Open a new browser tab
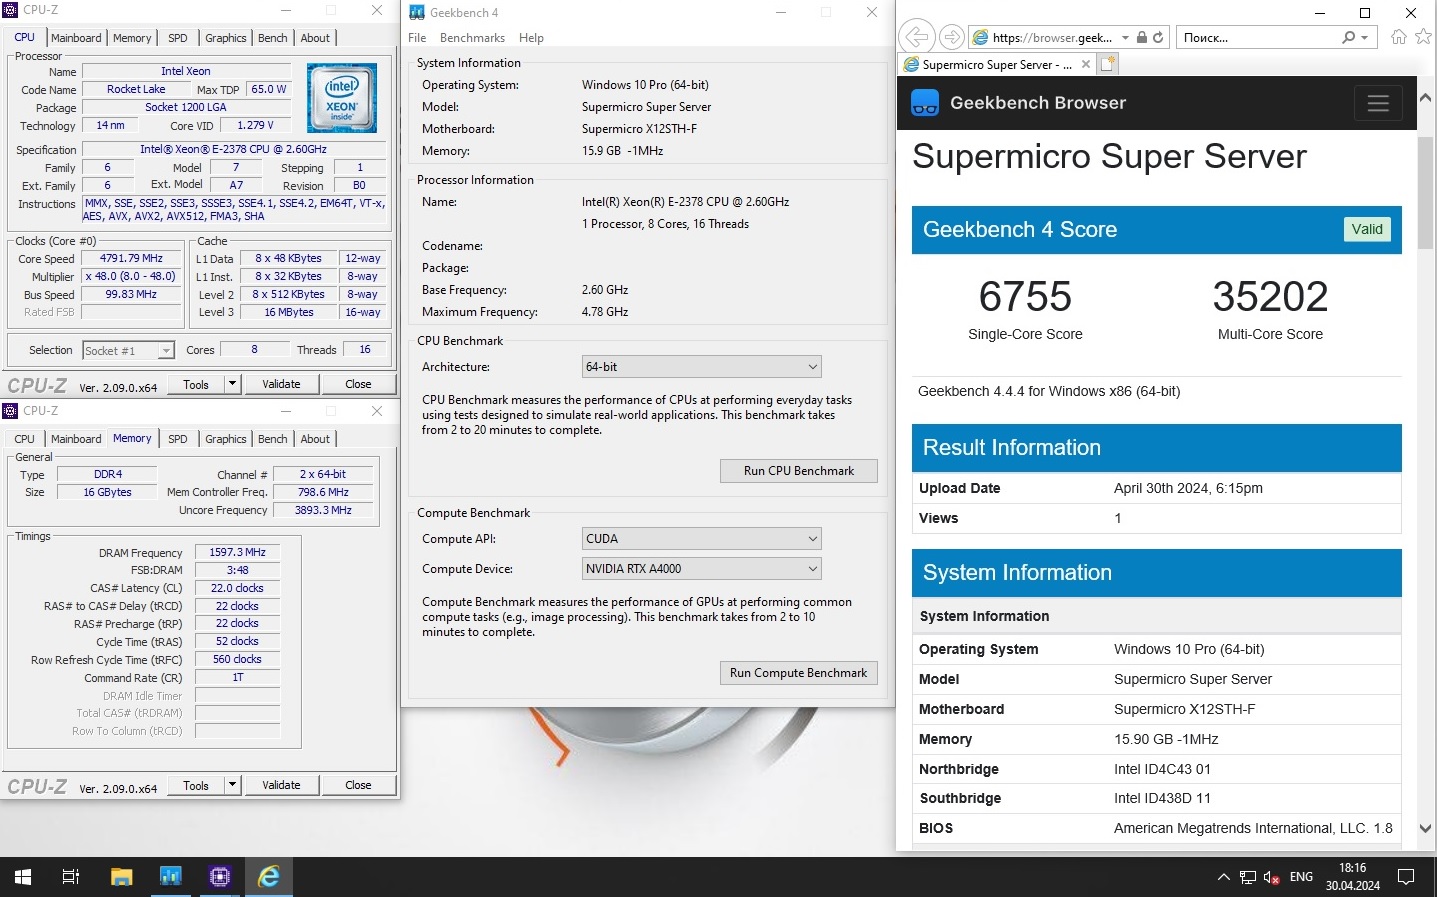The width and height of the screenshot is (1437, 897). pos(1107,64)
